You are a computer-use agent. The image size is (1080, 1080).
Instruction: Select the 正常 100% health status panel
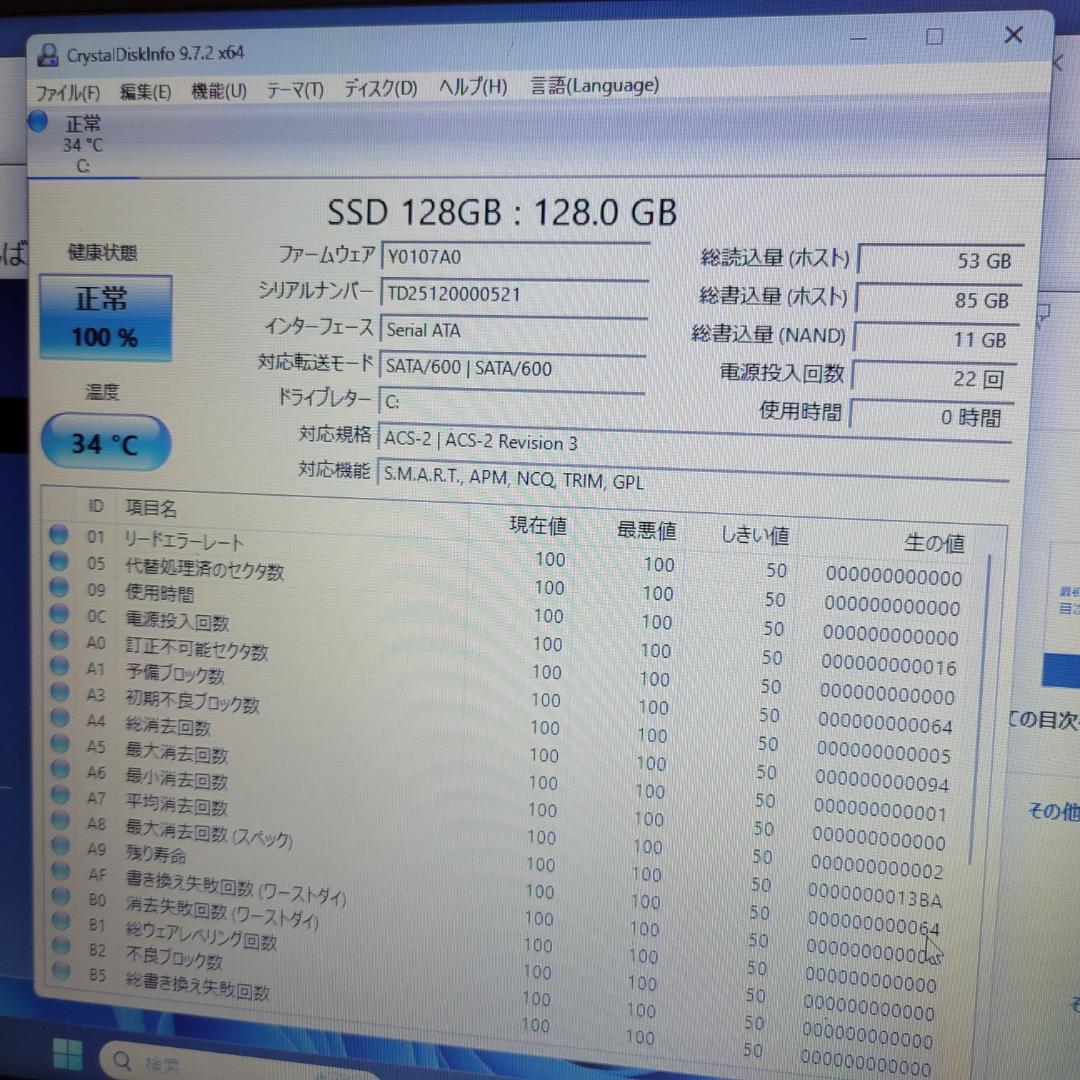(104, 317)
